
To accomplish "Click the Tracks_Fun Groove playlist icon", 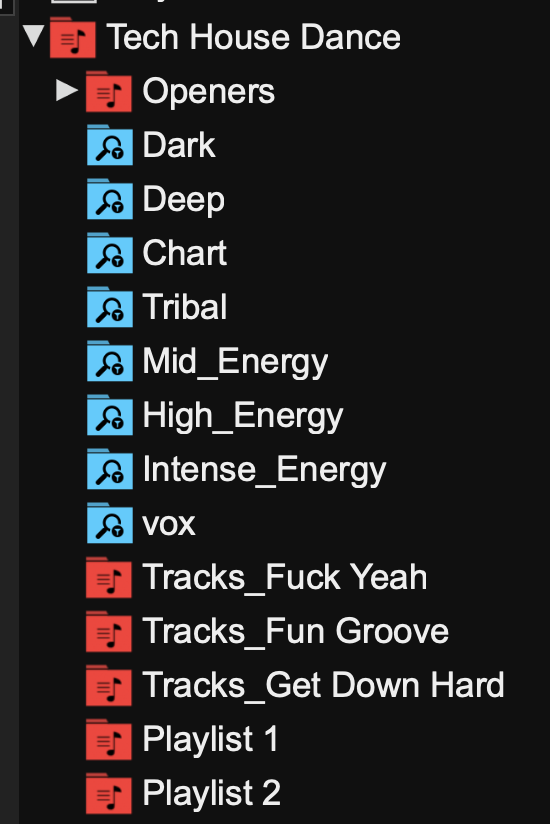I will pyautogui.click(x=109, y=632).
